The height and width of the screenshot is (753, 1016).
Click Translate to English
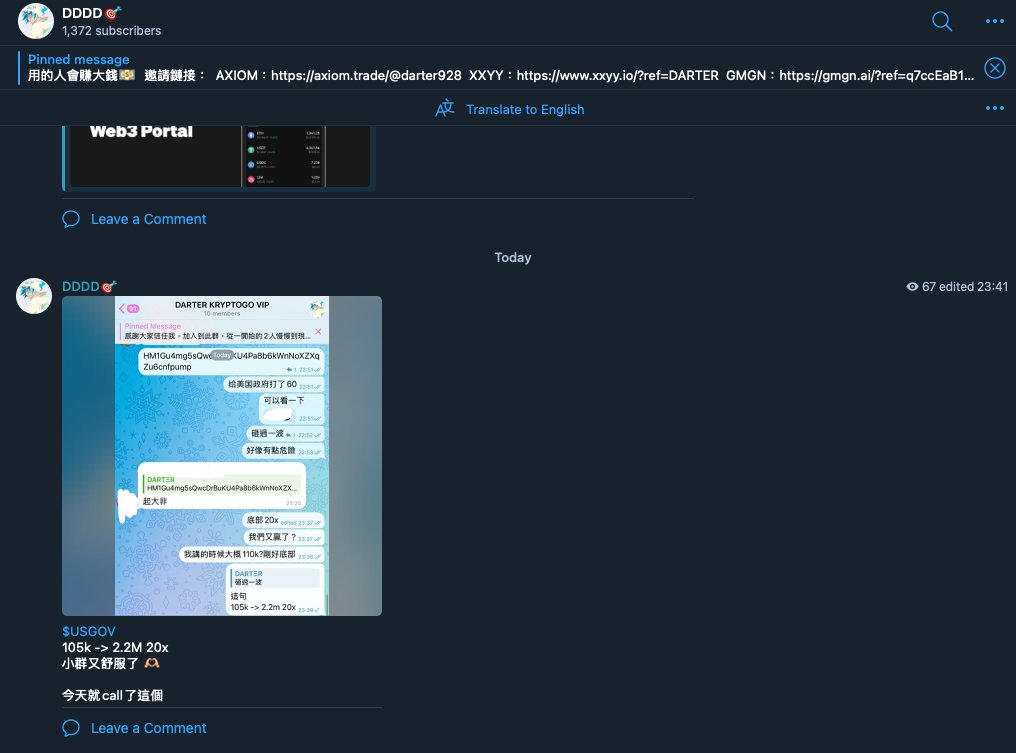pyautogui.click(x=525, y=110)
